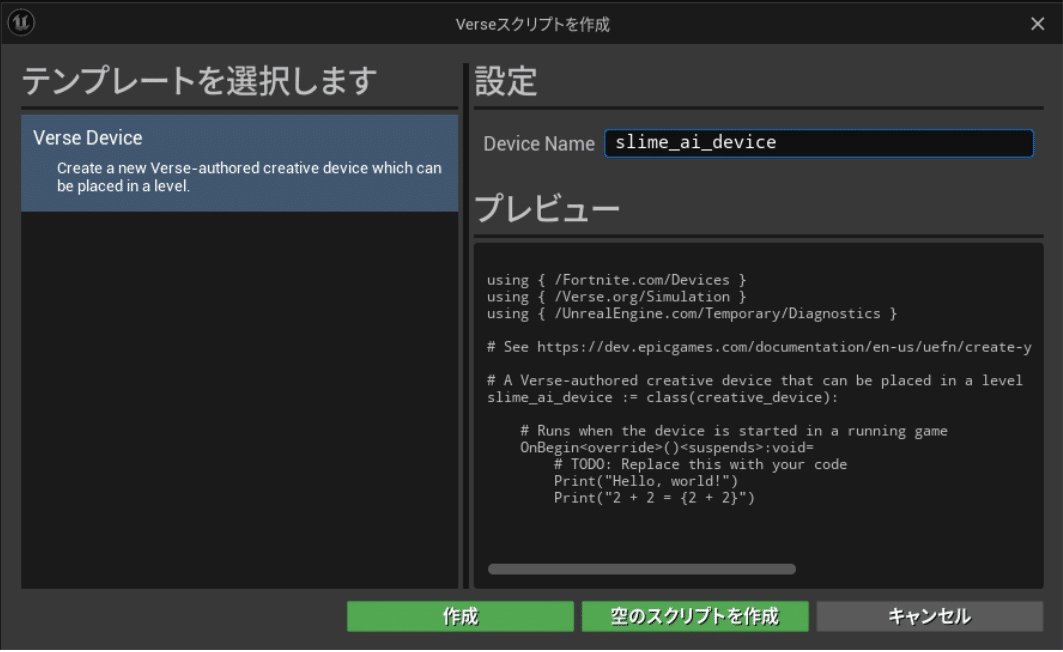Click the Verse Device template description text

[249, 177]
